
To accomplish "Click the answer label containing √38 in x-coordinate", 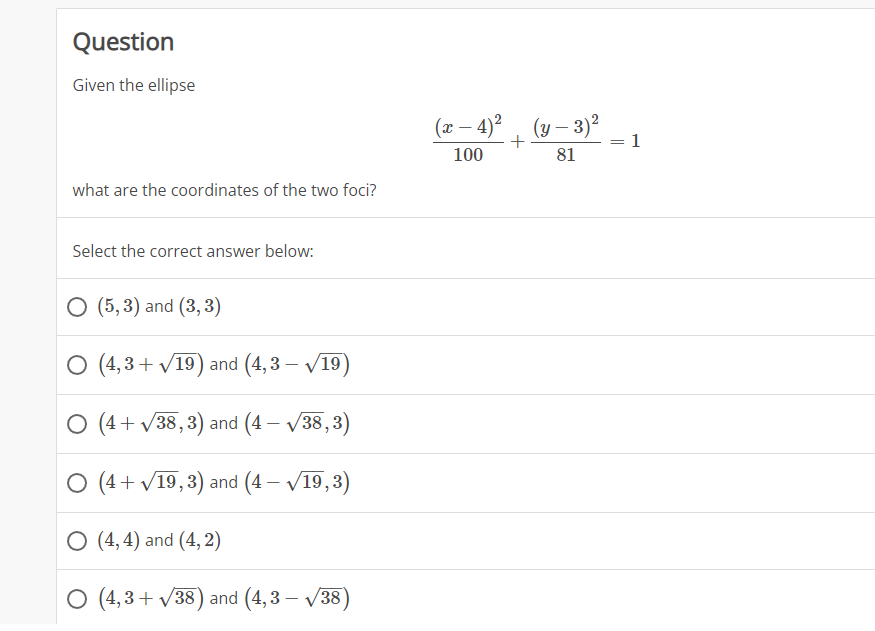I will point(224,423).
